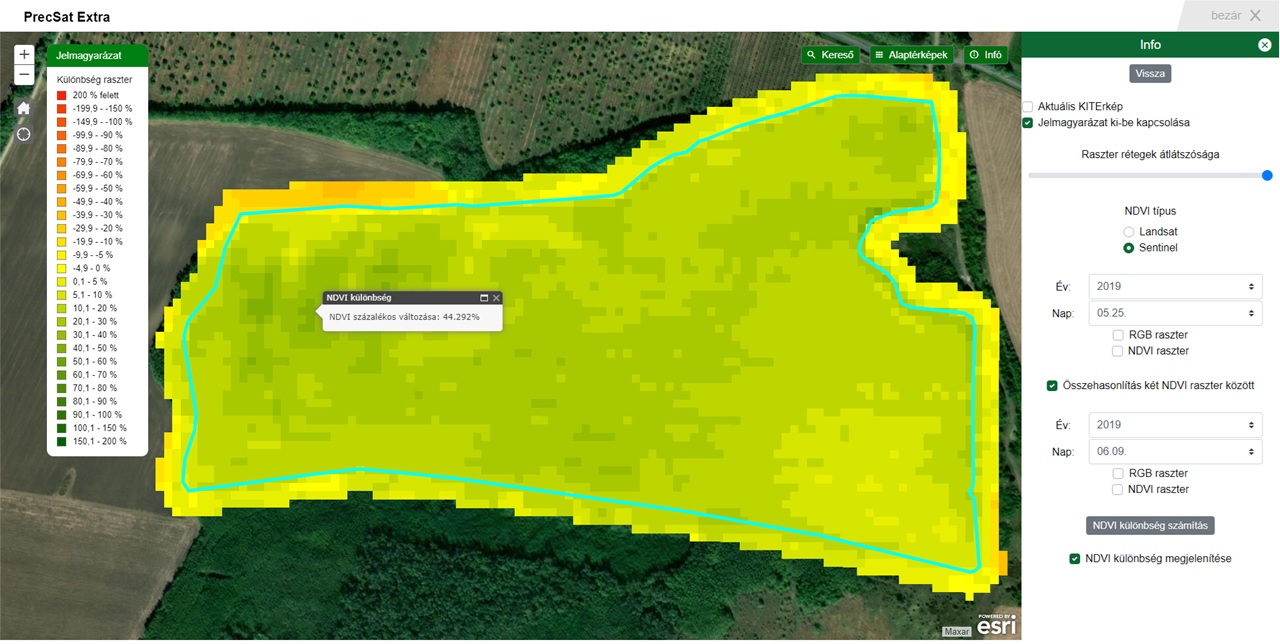The image size is (1280, 644).
Task: Select the Landsat NDVI type
Action: [1129, 231]
